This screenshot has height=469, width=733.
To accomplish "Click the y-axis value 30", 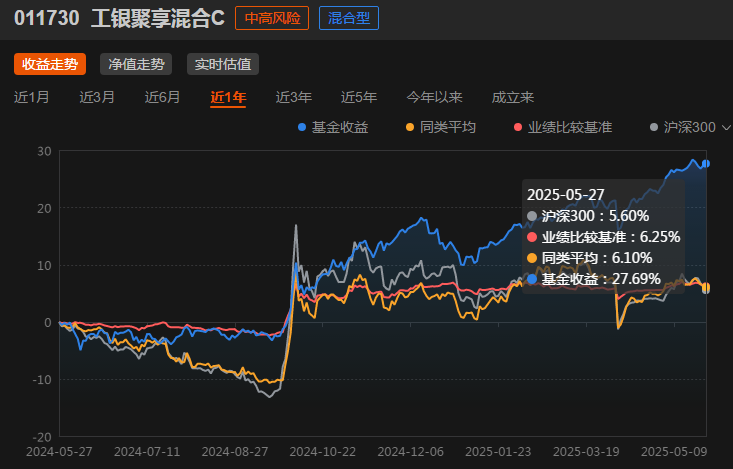I will [44, 152].
